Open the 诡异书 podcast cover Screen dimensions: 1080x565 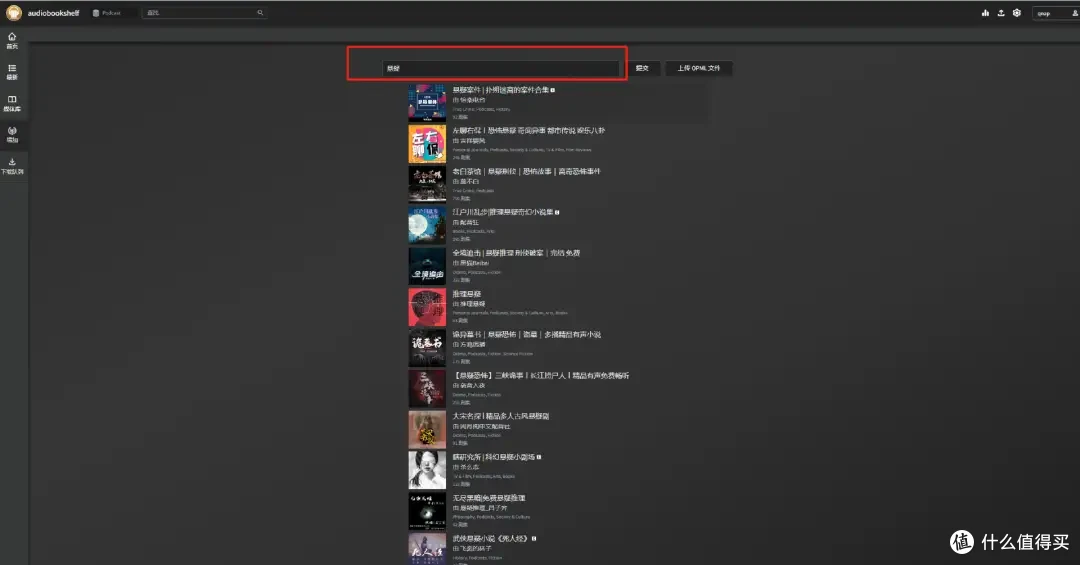(x=427, y=347)
